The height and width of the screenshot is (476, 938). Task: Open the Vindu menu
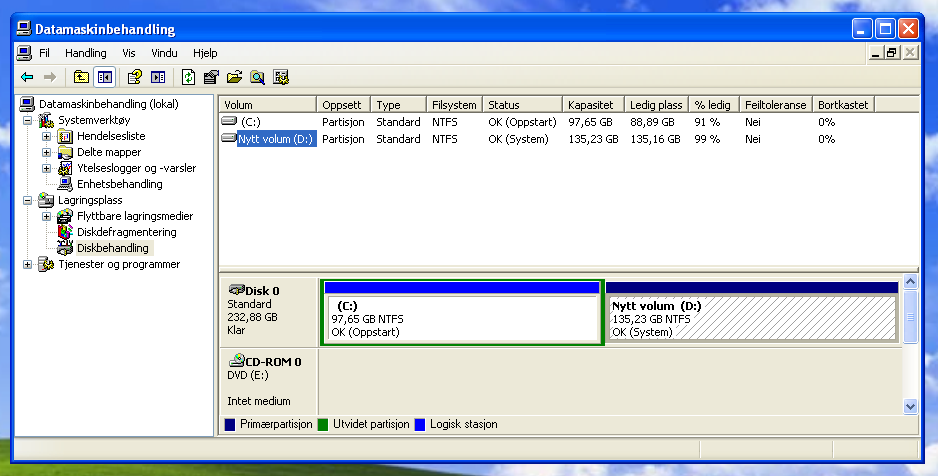pyautogui.click(x=164, y=53)
